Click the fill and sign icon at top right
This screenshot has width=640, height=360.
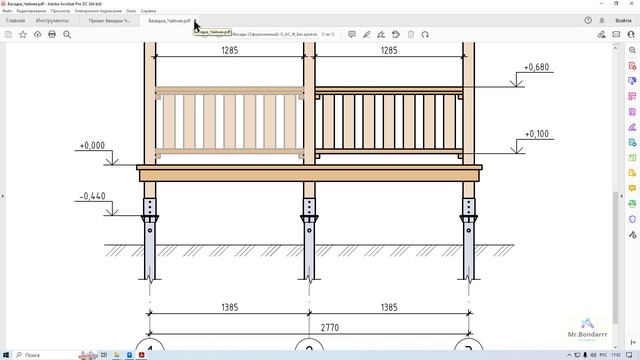coord(601,35)
